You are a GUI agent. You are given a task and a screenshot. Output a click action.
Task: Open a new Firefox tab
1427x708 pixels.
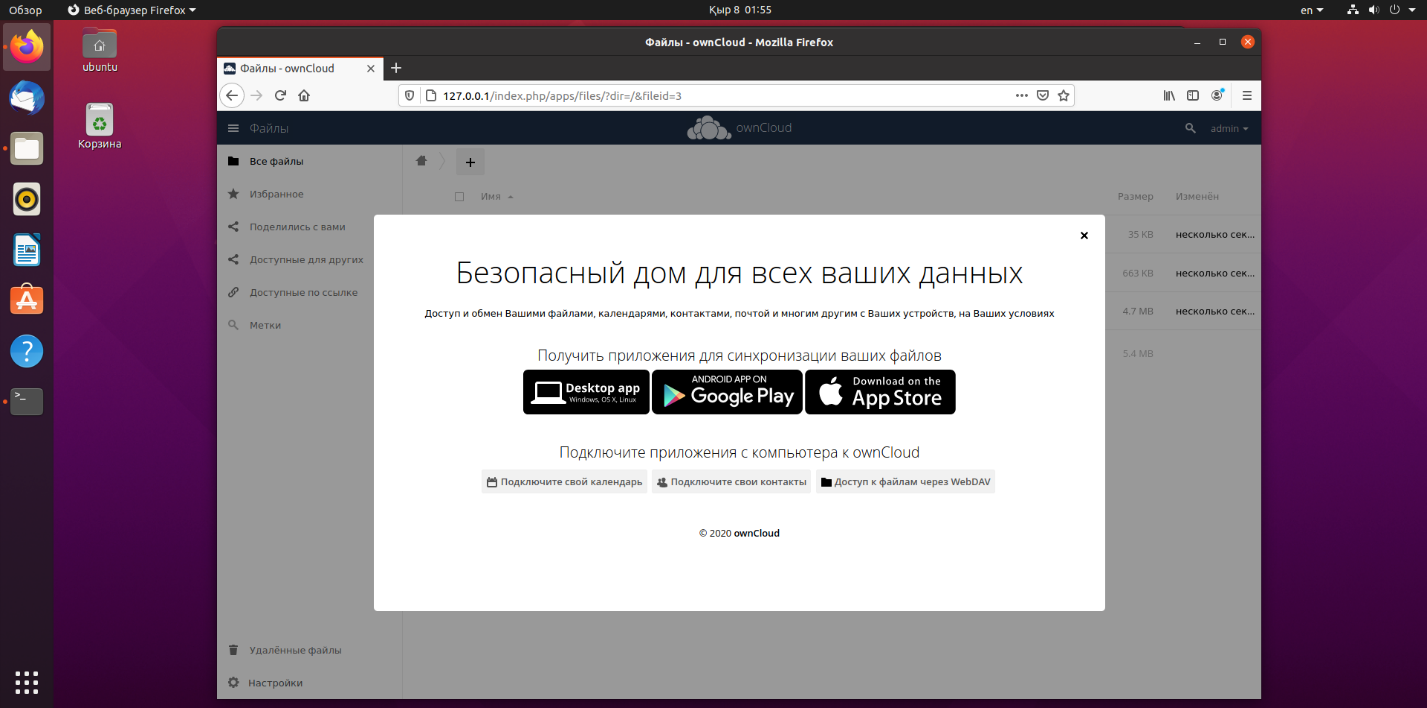(x=396, y=68)
